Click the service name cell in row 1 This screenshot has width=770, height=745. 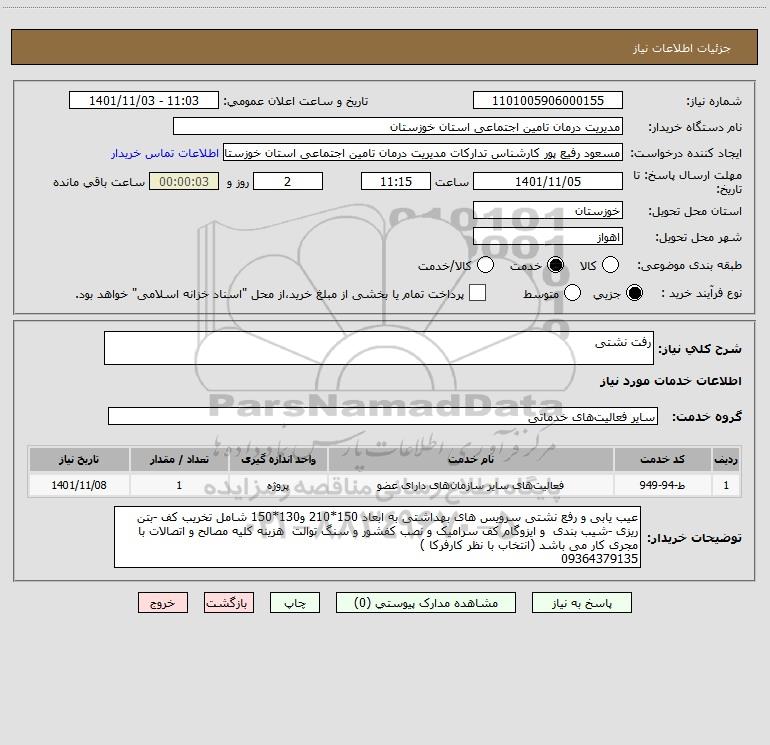471,485
